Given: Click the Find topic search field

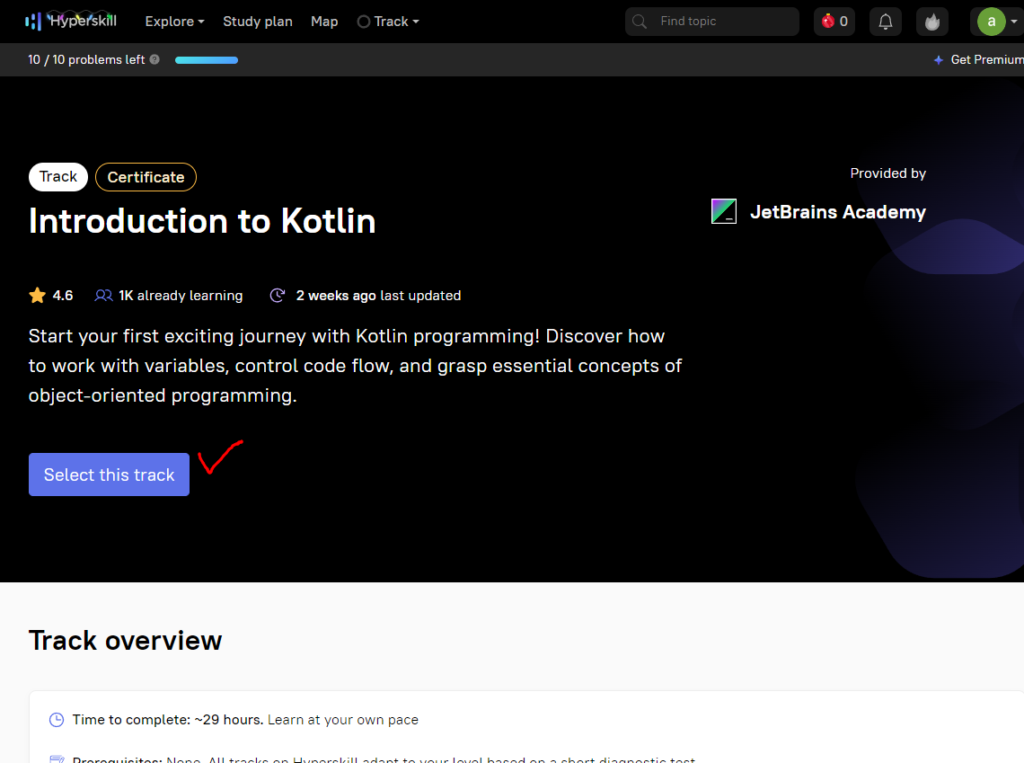Looking at the screenshot, I should [x=712, y=22].
